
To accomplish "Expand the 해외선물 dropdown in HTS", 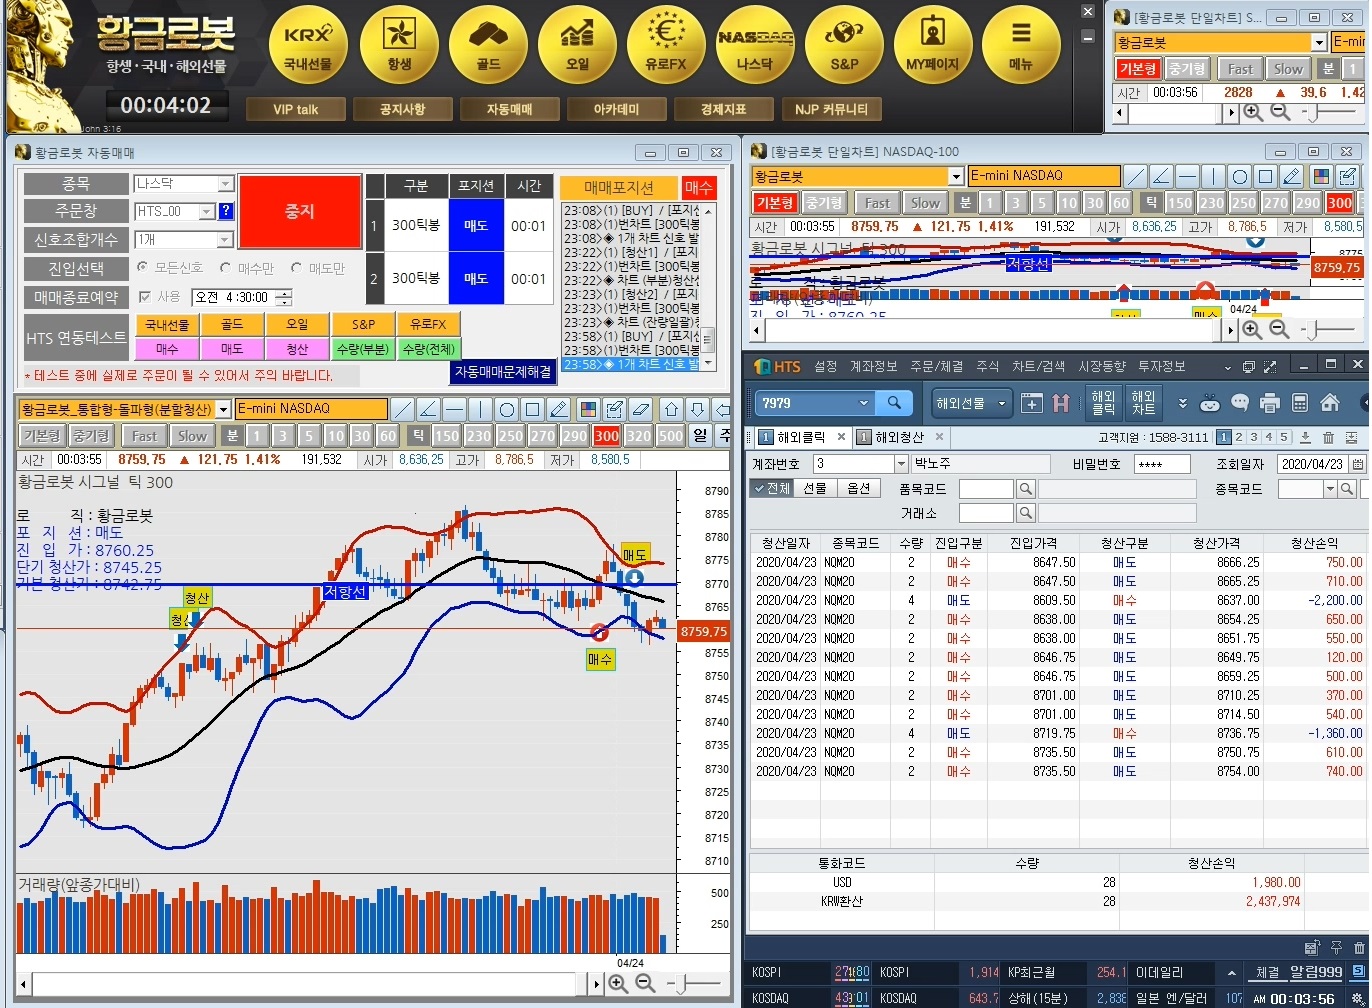I will pos(1003,403).
